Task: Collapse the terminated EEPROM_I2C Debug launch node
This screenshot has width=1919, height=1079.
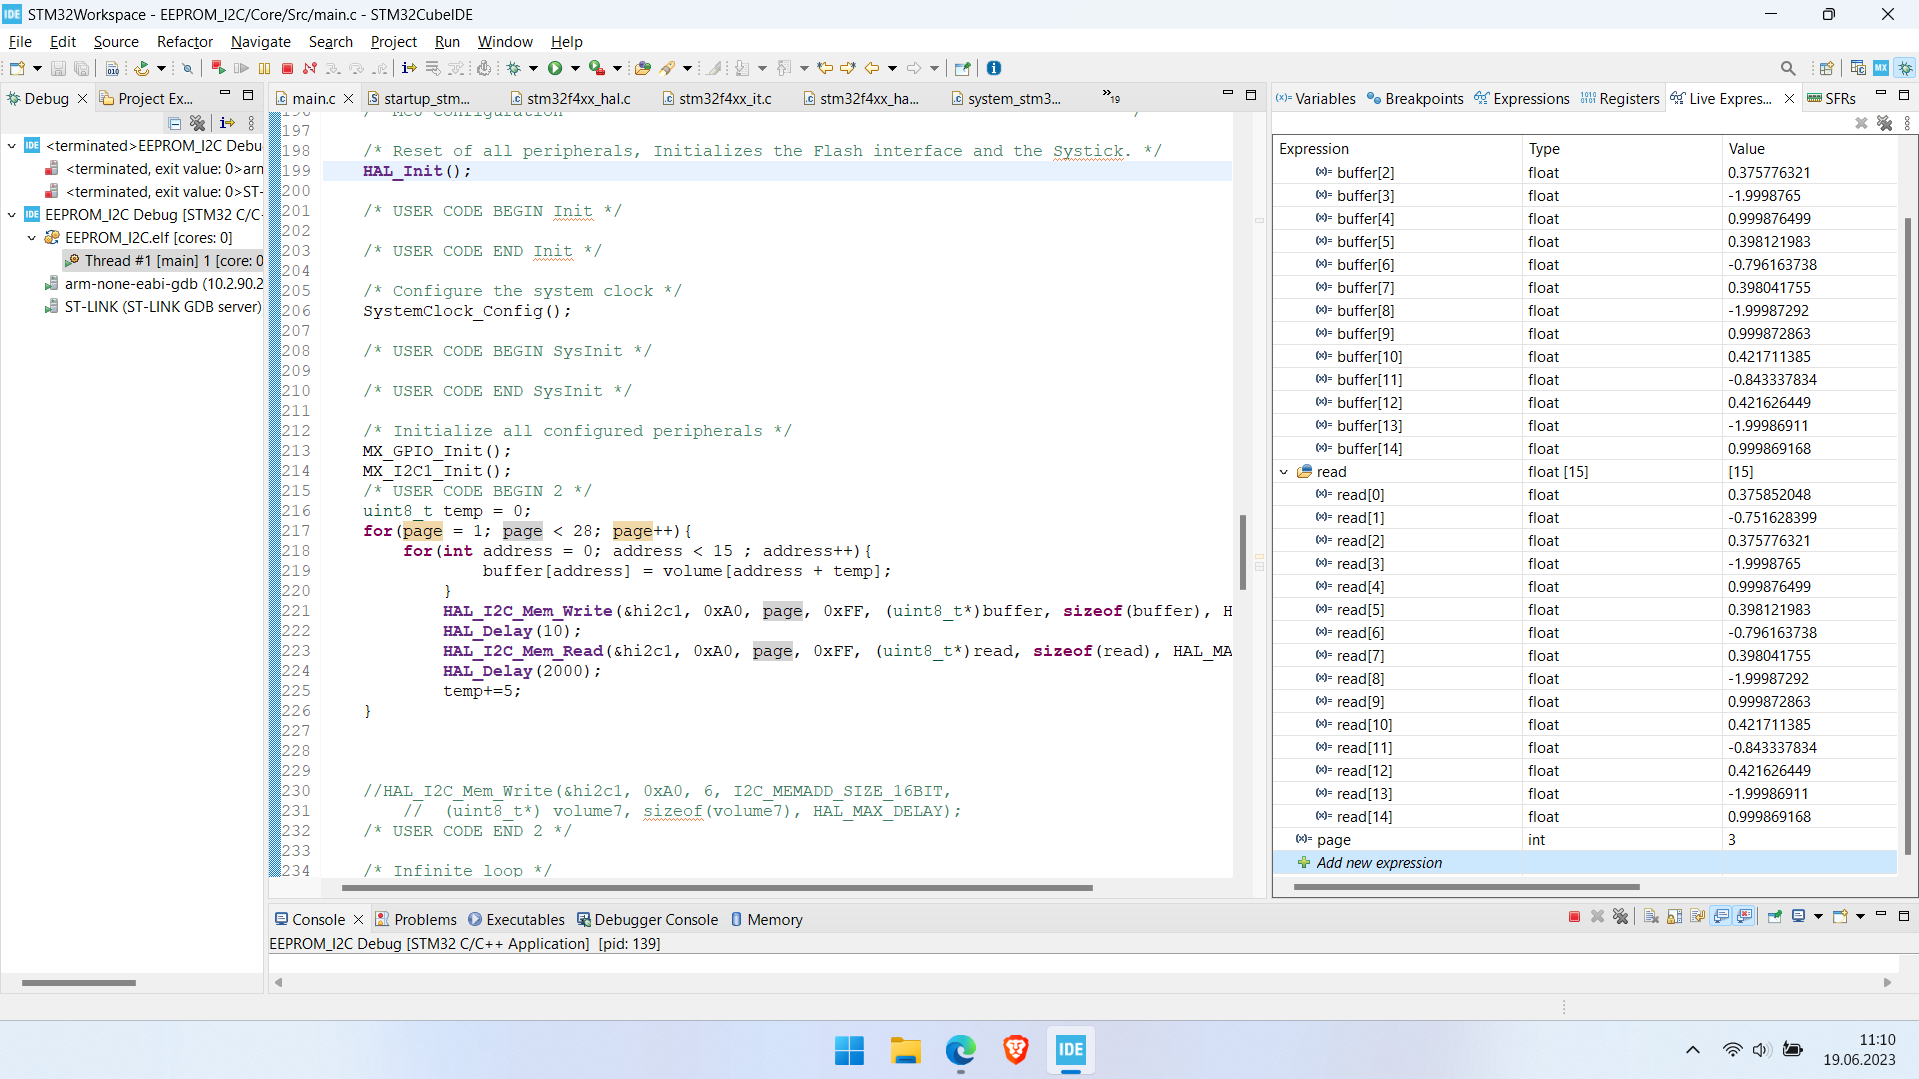Action: point(12,146)
